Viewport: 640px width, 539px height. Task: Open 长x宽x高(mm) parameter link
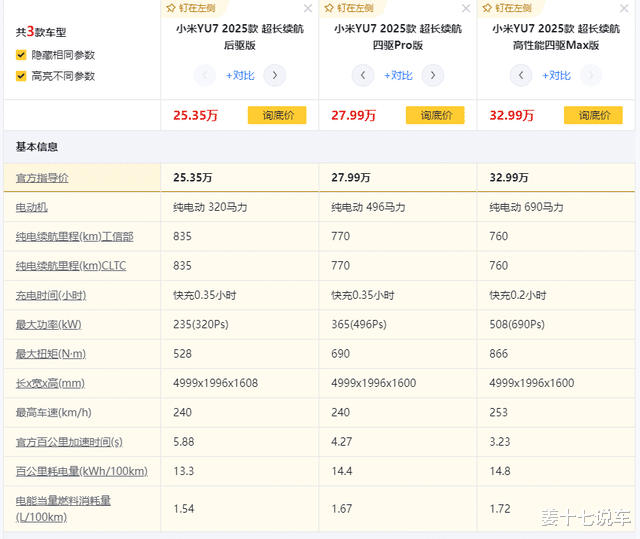[50, 384]
